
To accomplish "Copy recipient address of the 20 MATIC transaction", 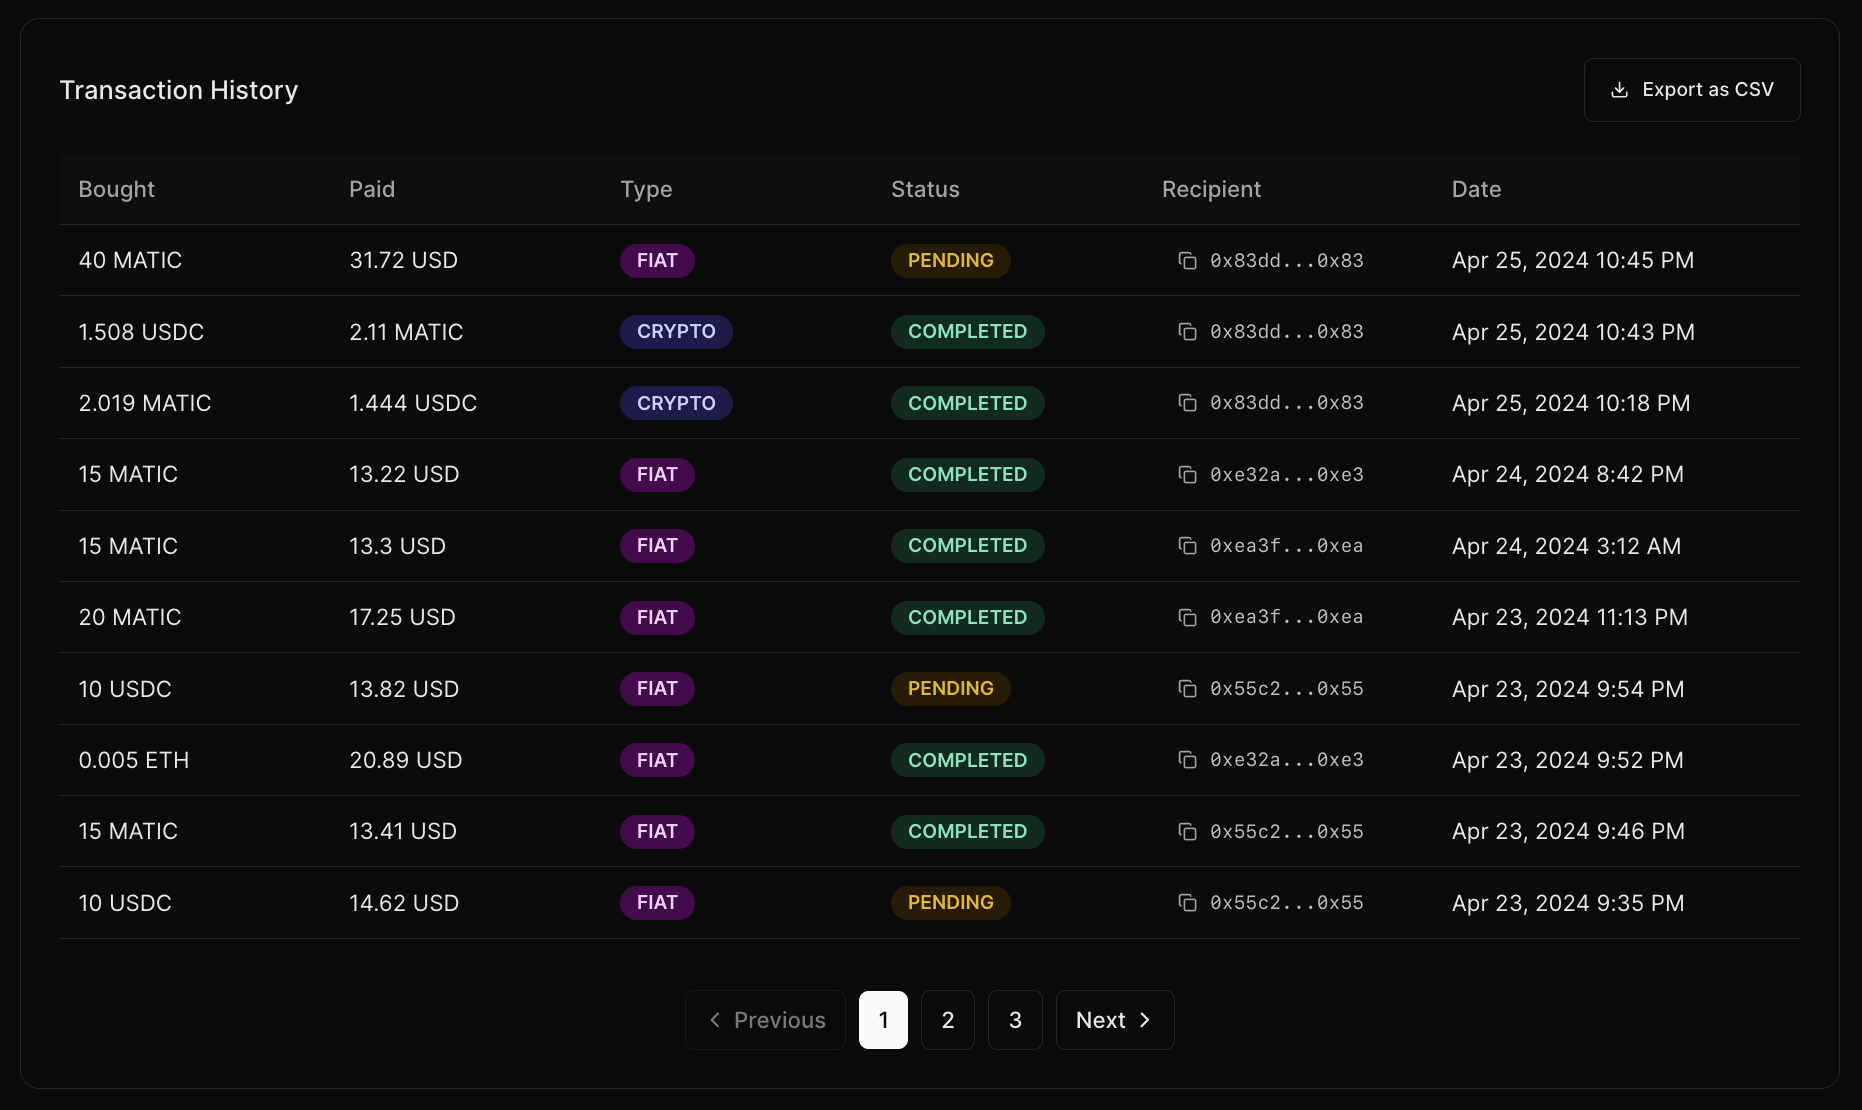I will (x=1187, y=617).
